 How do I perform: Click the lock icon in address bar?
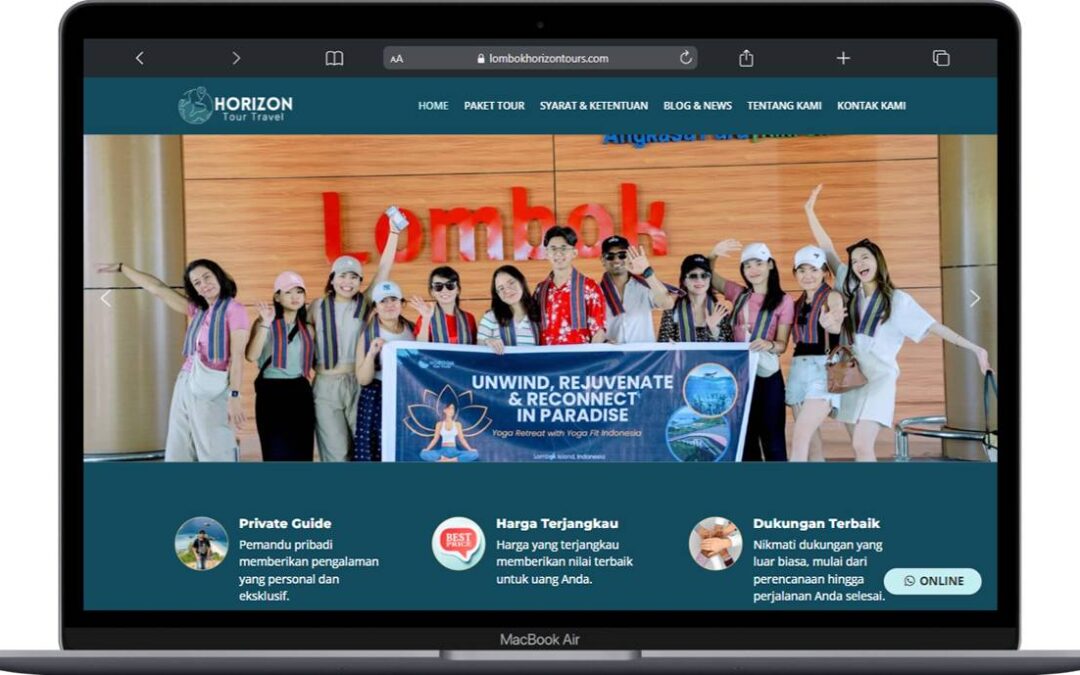(x=481, y=59)
